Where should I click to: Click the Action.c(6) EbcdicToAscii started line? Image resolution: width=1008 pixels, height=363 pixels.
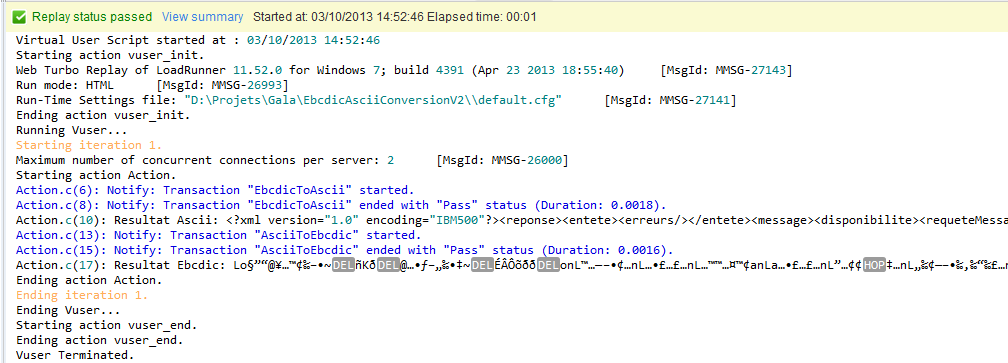[215, 190]
